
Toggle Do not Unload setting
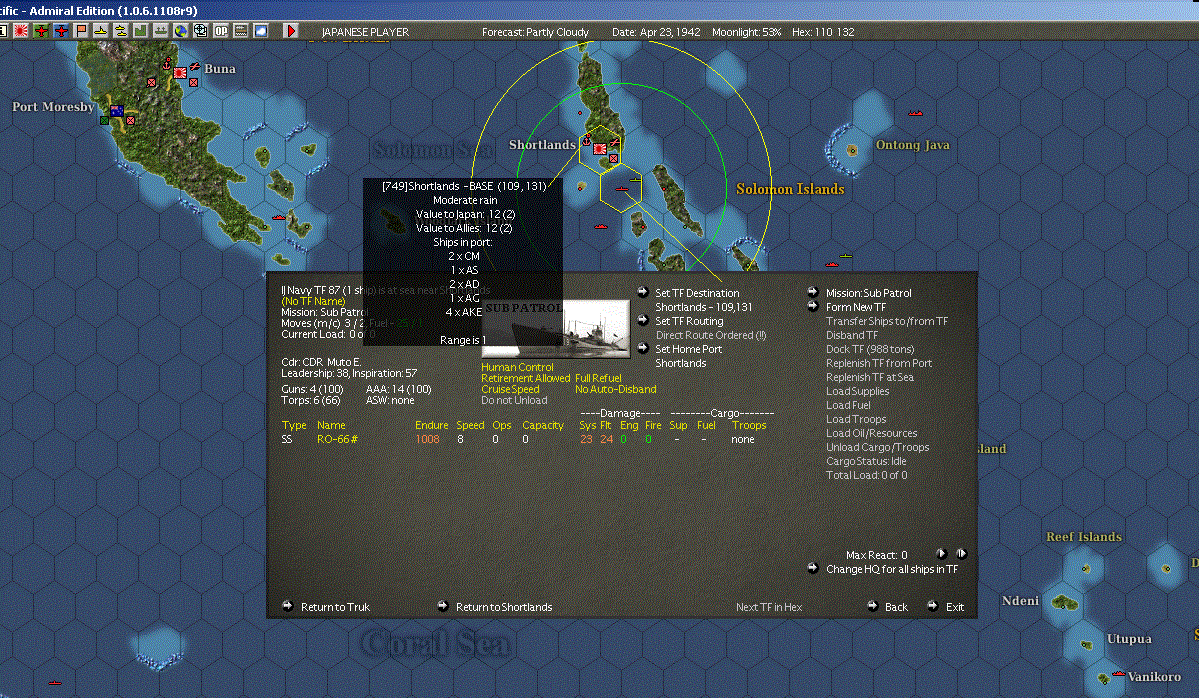pyautogui.click(x=514, y=400)
